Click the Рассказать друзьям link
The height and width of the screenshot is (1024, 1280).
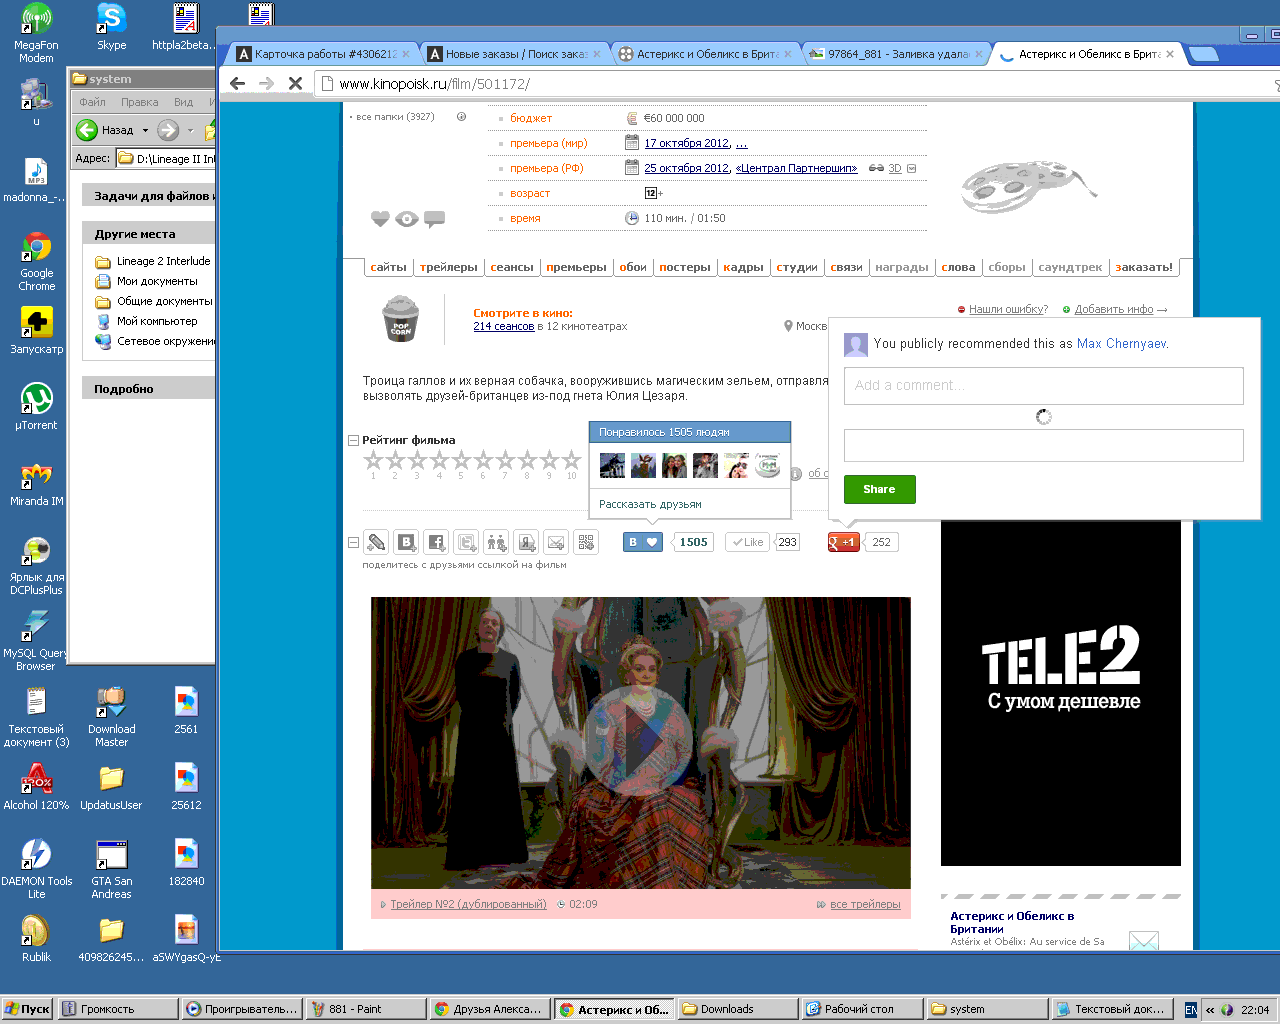click(x=650, y=504)
